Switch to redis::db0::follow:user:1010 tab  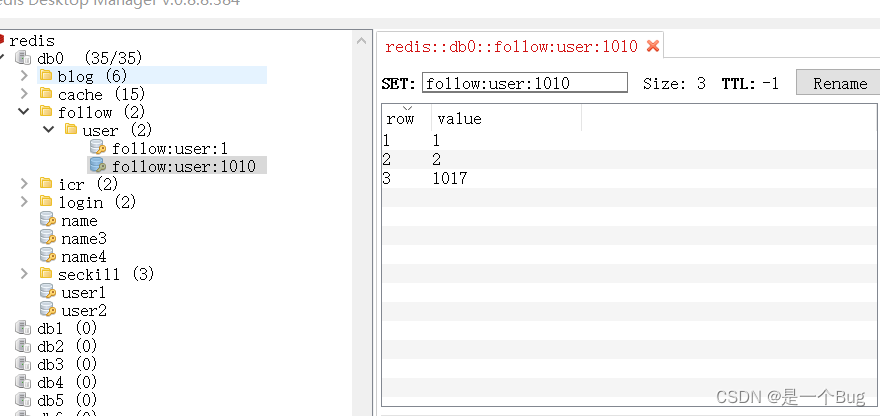tap(511, 46)
